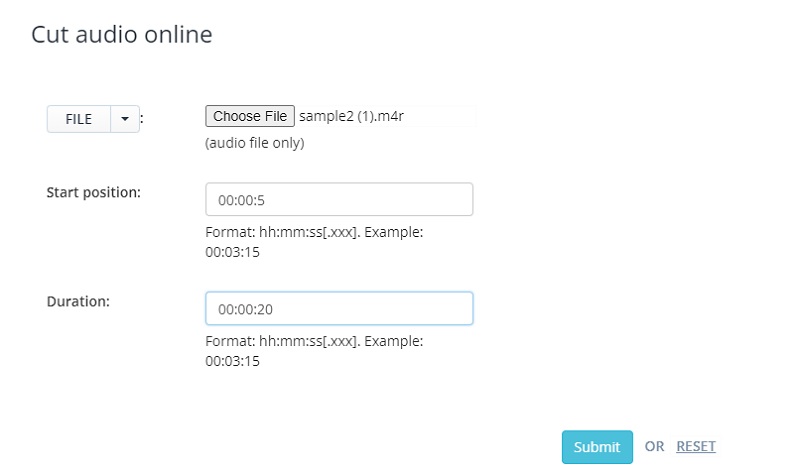800x475 pixels.
Task: Click the 00:03:15 example below Start position
Action: coord(232,252)
